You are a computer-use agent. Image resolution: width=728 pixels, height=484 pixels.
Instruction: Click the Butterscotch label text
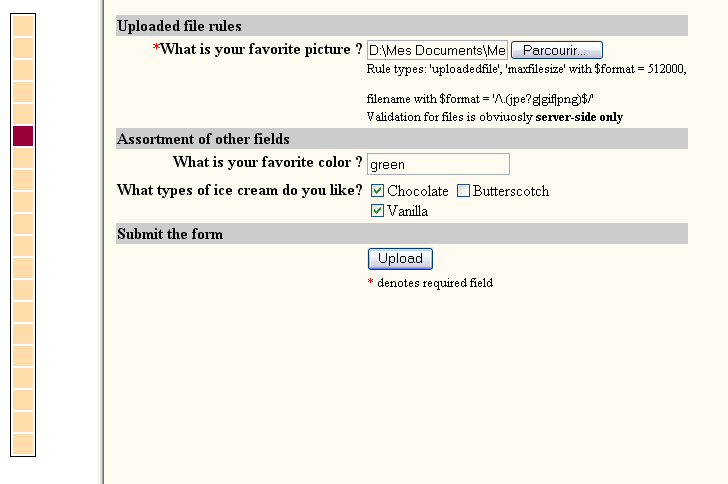click(x=511, y=191)
